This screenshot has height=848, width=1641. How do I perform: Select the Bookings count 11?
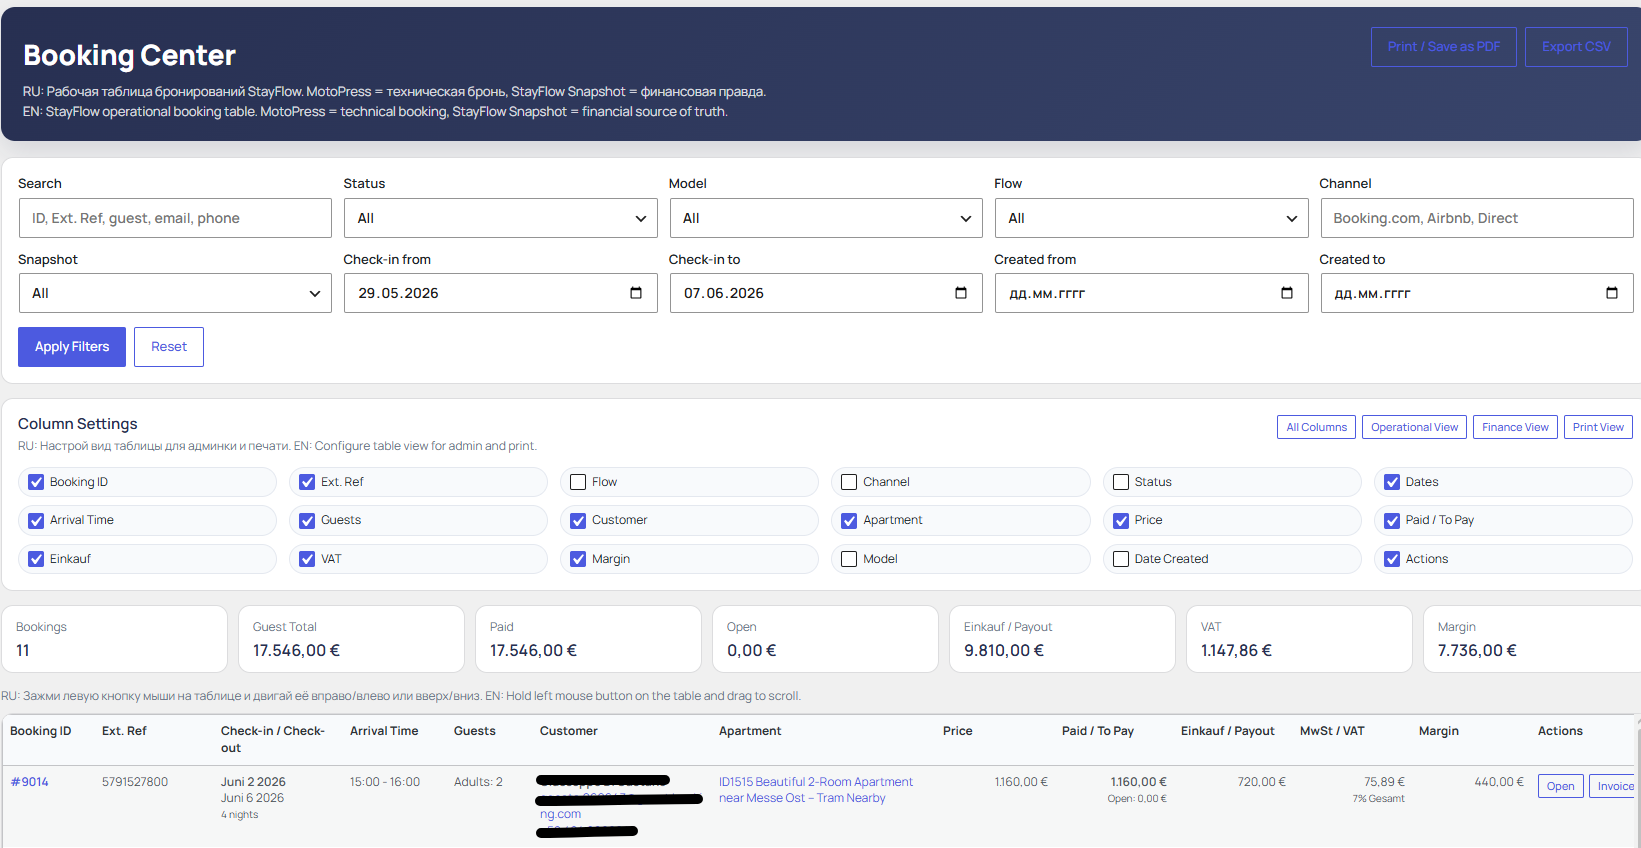pos(23,650)
